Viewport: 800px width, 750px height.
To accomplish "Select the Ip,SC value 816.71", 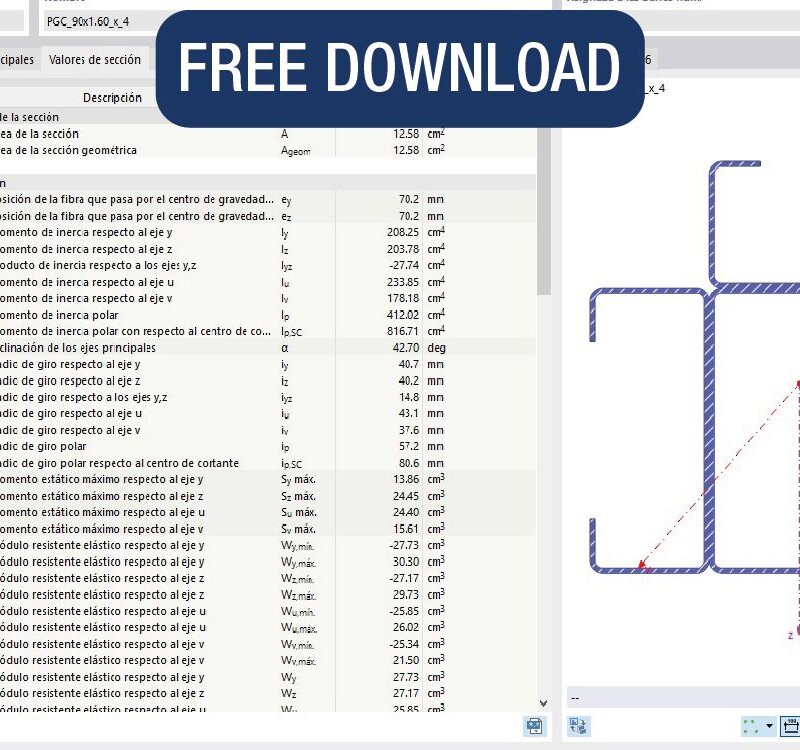I will coord(403,331).
